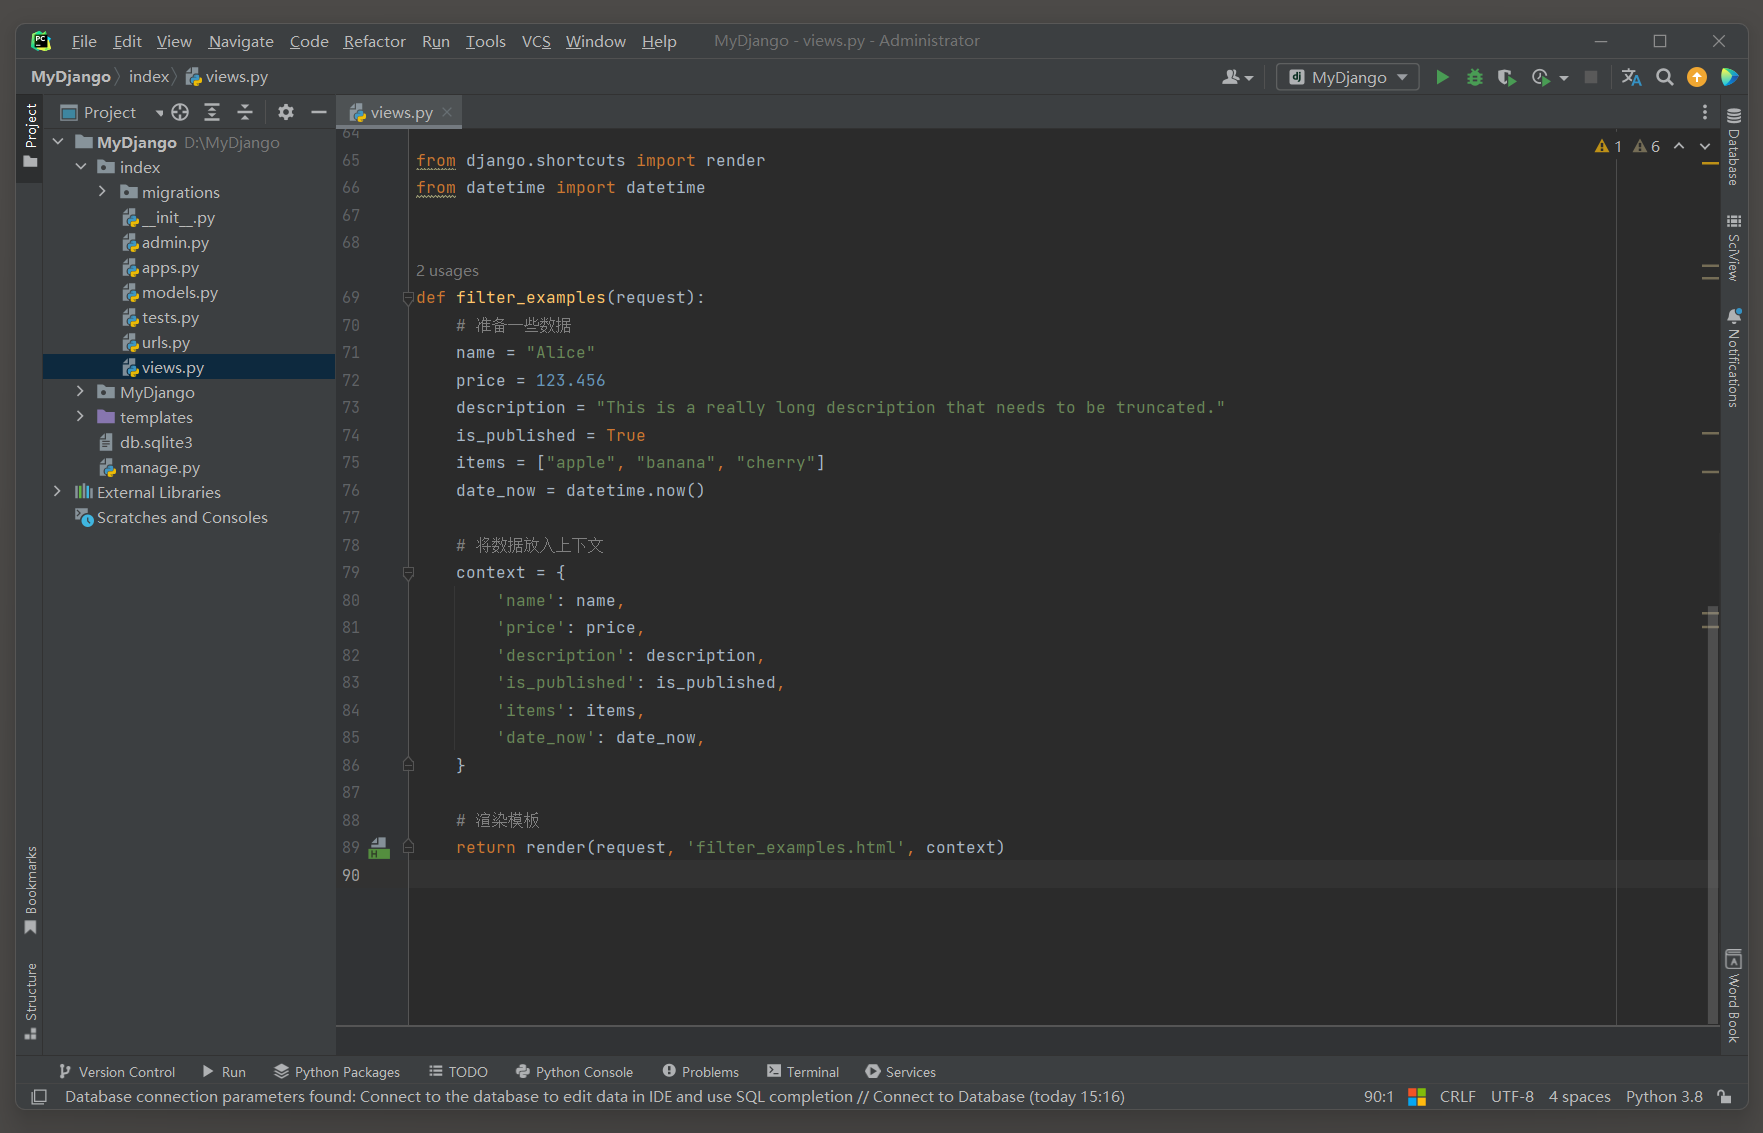The height and width of the screenshot is (1133, 1763).
Task: Open the Python Packages tool window
Action: [x=337, y=1072]
